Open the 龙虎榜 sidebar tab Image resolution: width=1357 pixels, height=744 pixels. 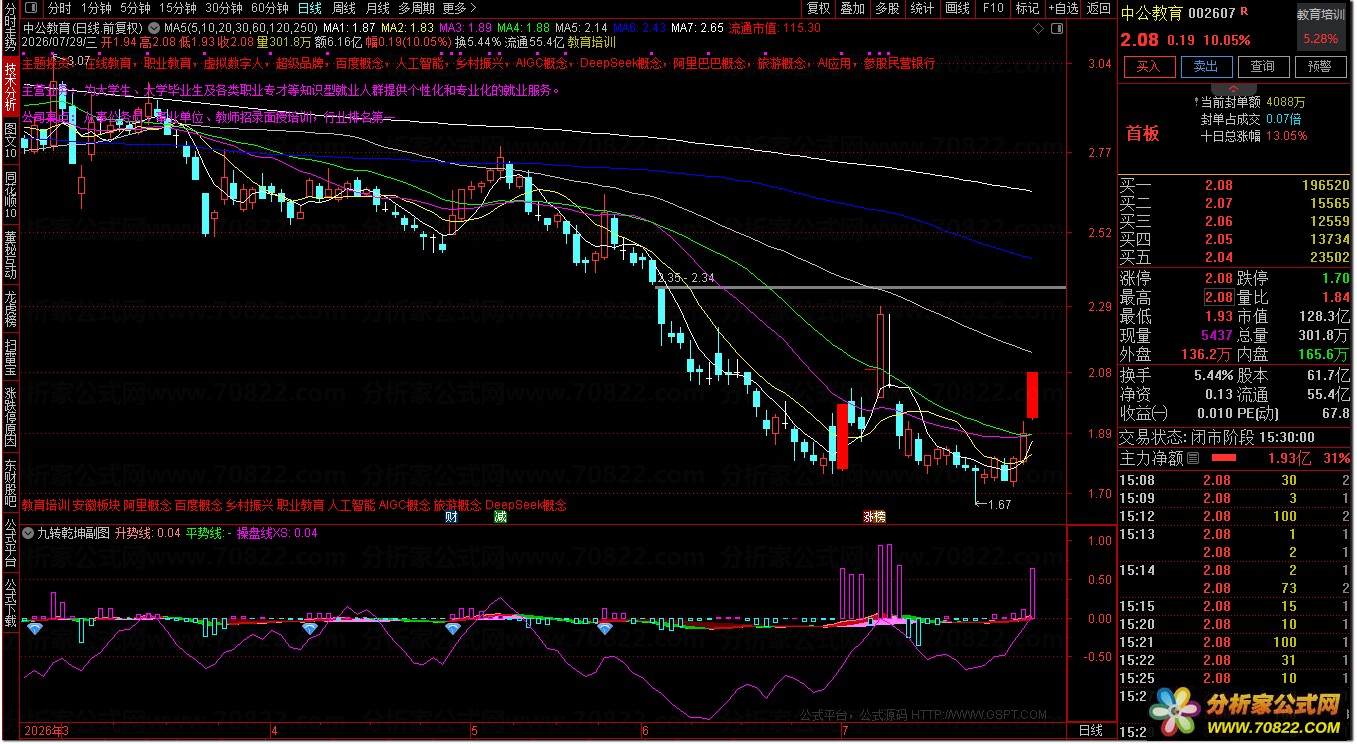10,309
